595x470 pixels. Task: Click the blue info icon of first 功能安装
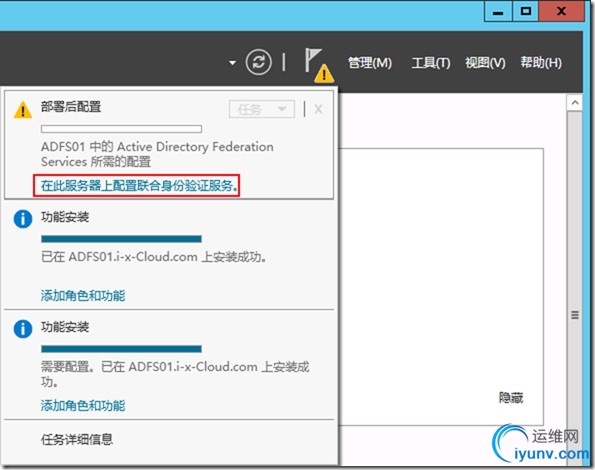point(23,219)
